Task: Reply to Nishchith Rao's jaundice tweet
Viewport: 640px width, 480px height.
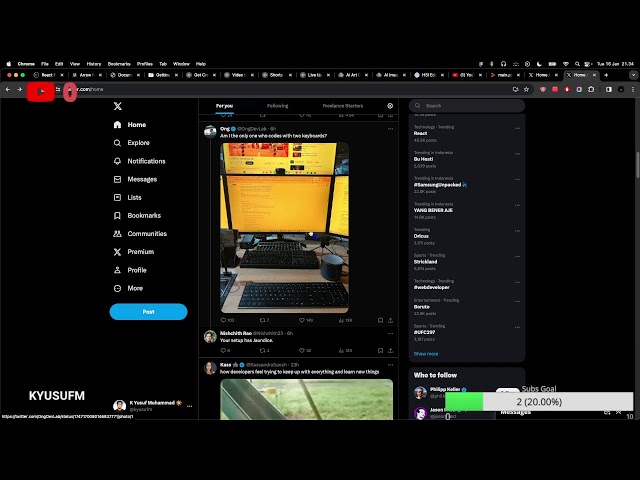Action: click(x=225, y=351)
